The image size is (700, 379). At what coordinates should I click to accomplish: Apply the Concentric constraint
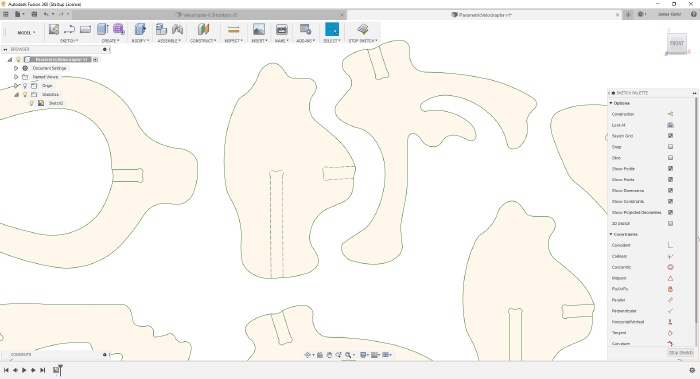pos(670,267)
